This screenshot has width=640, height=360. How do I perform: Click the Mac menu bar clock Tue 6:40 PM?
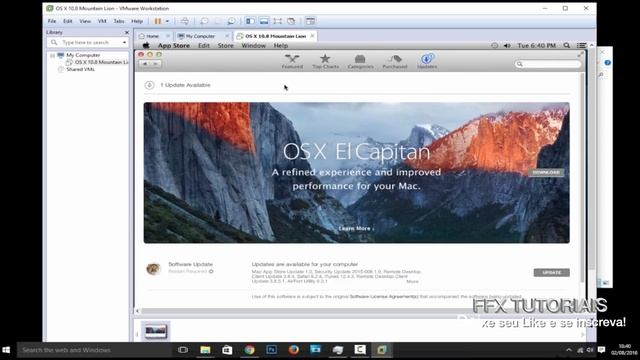click(536, 46)
